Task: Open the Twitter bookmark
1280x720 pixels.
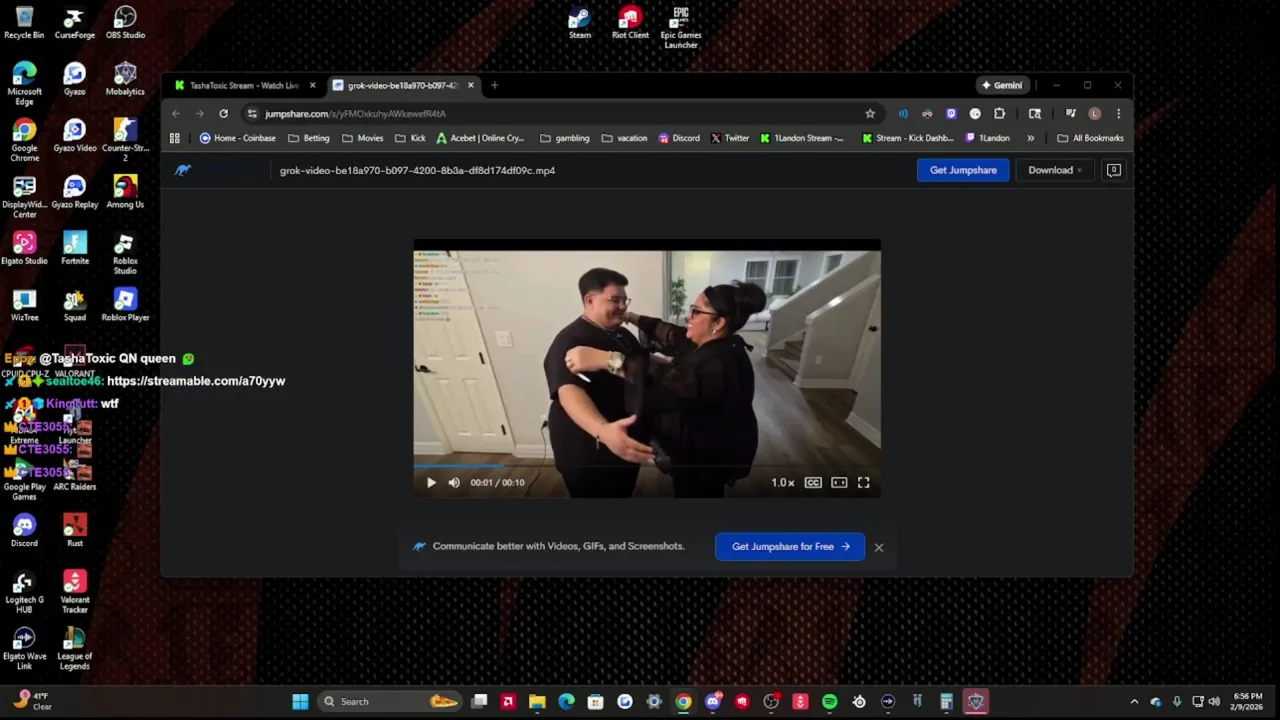Action: [x=730, y=138]
